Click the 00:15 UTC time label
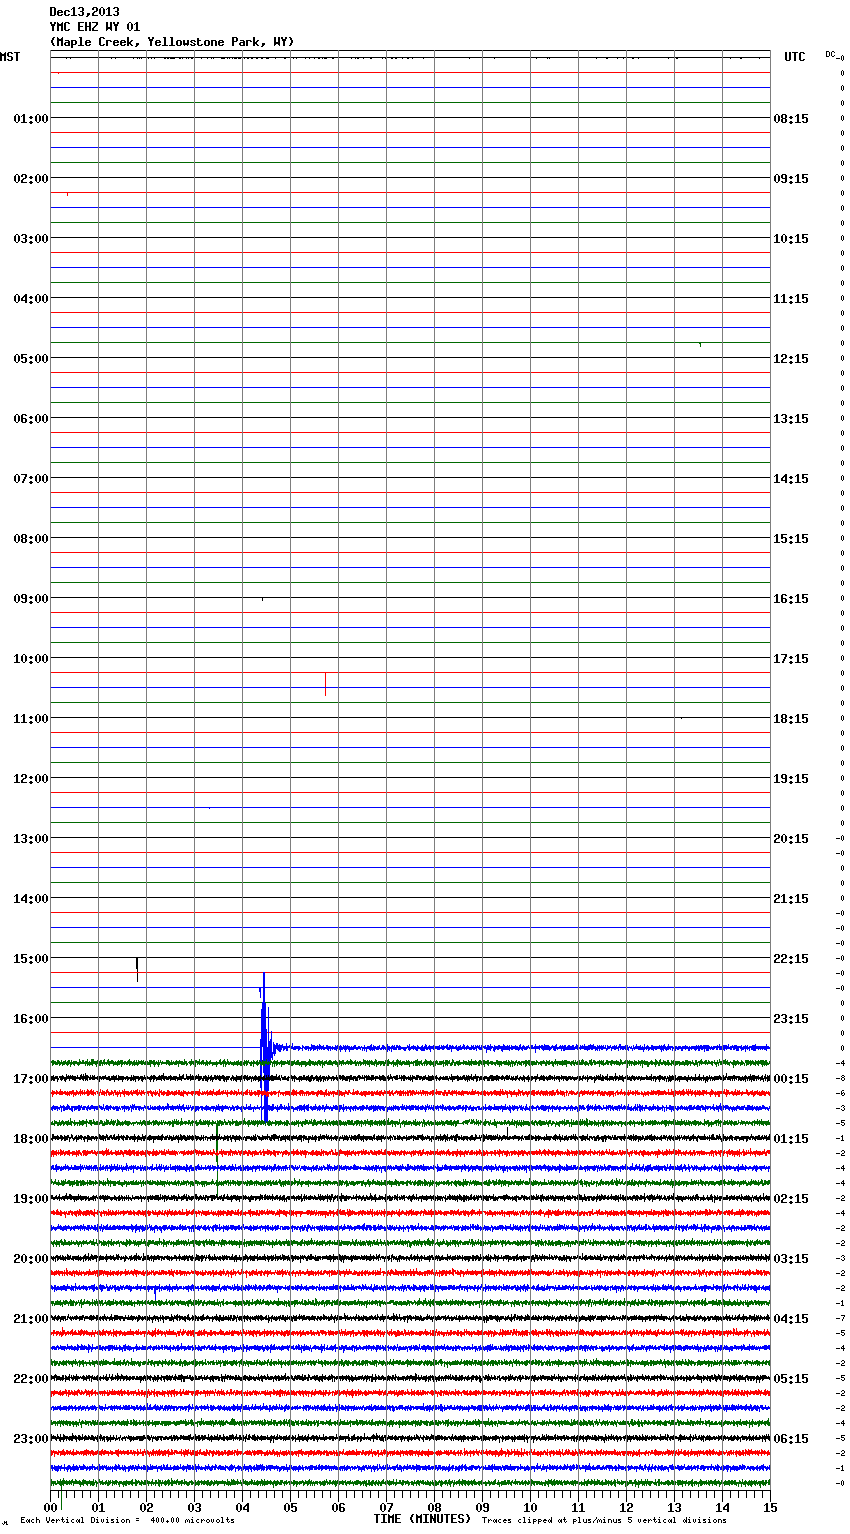 pyautogui.click(x=791, y=1079)
